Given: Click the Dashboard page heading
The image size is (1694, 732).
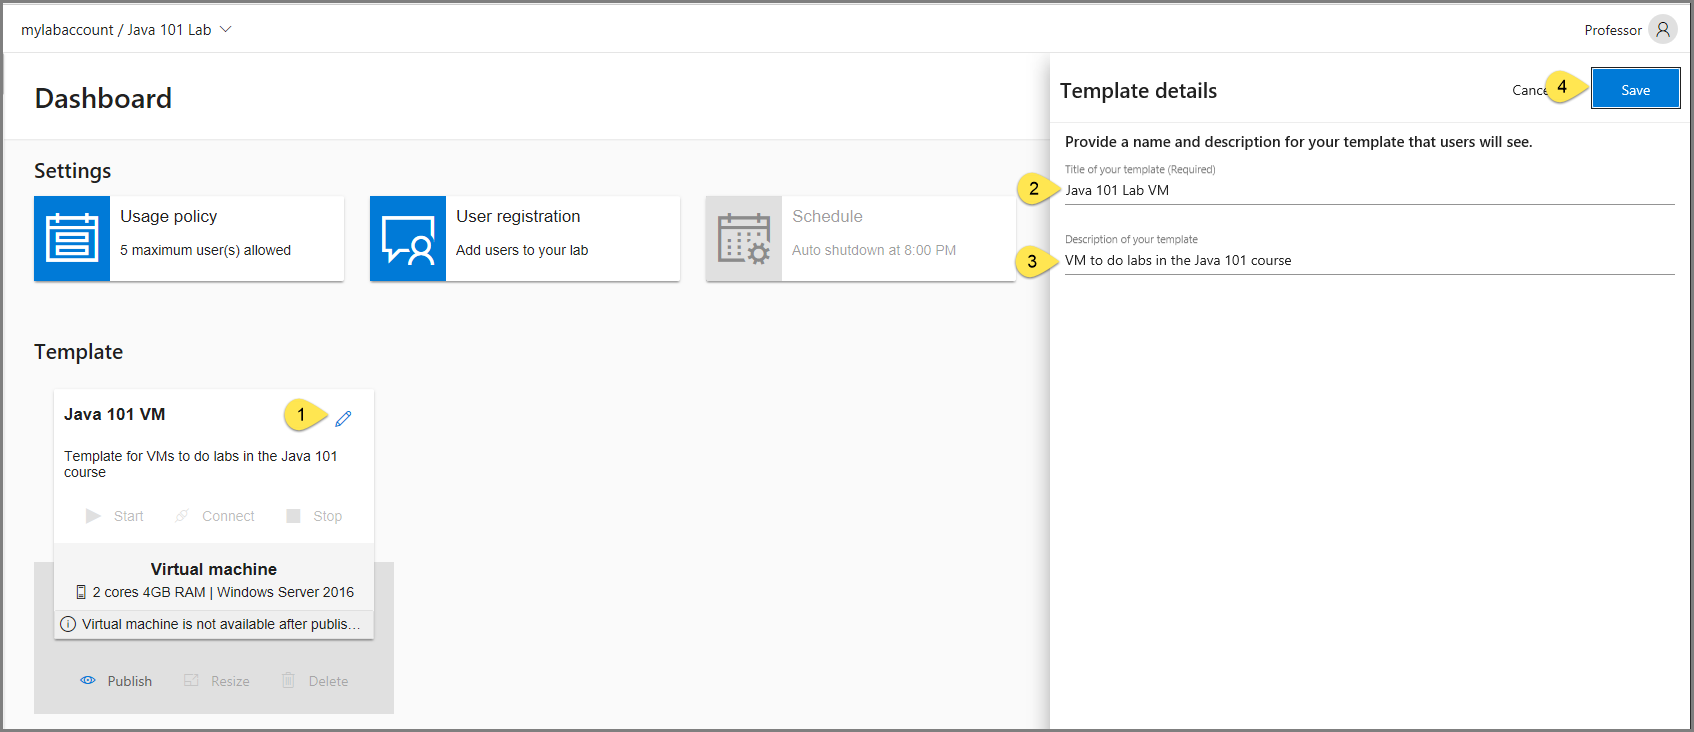Looking at the screenshot, I should [x=103, y=98].
